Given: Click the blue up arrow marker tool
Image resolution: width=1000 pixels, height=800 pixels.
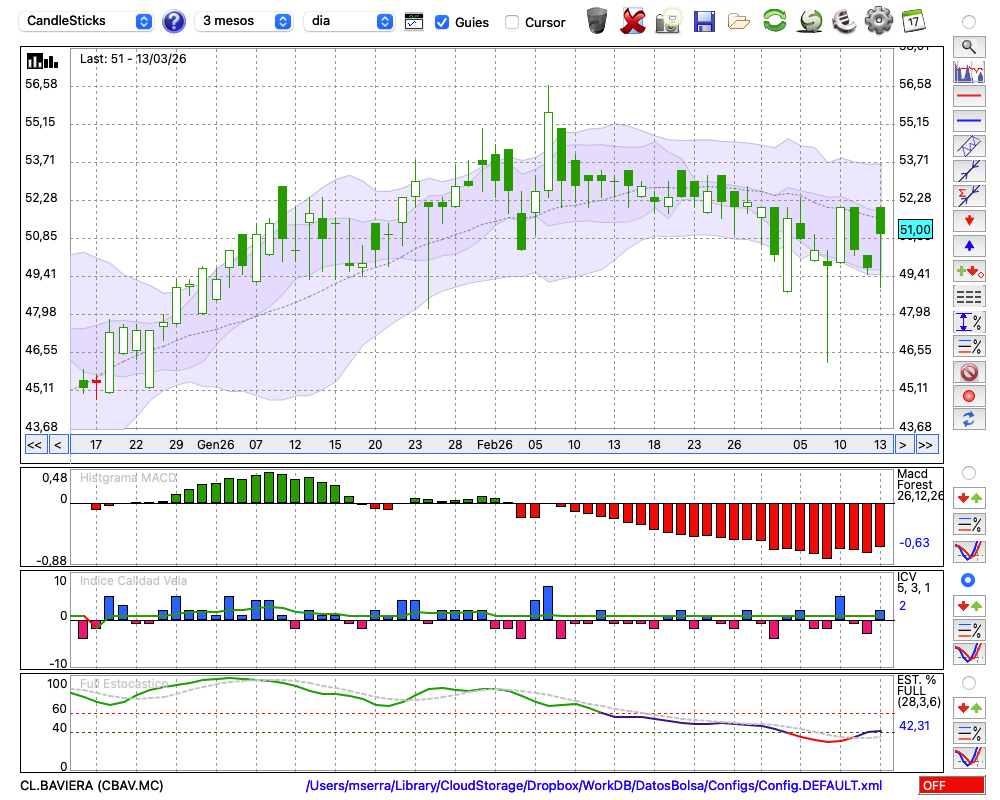Looking at the screenshot, I should 969,246.
